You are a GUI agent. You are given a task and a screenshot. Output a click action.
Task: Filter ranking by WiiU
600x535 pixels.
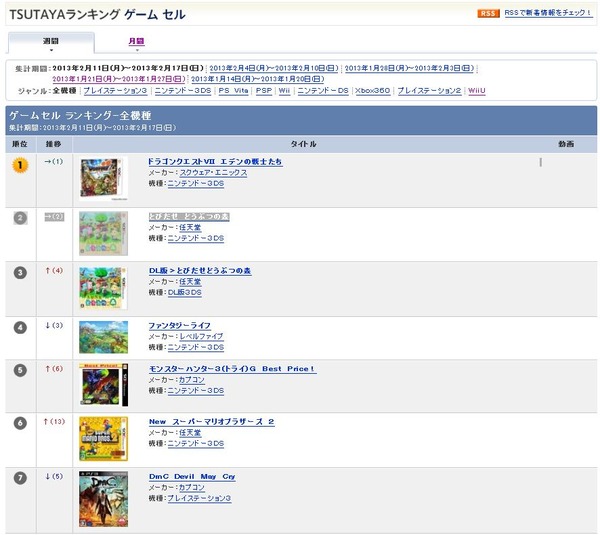coord(477,91)
